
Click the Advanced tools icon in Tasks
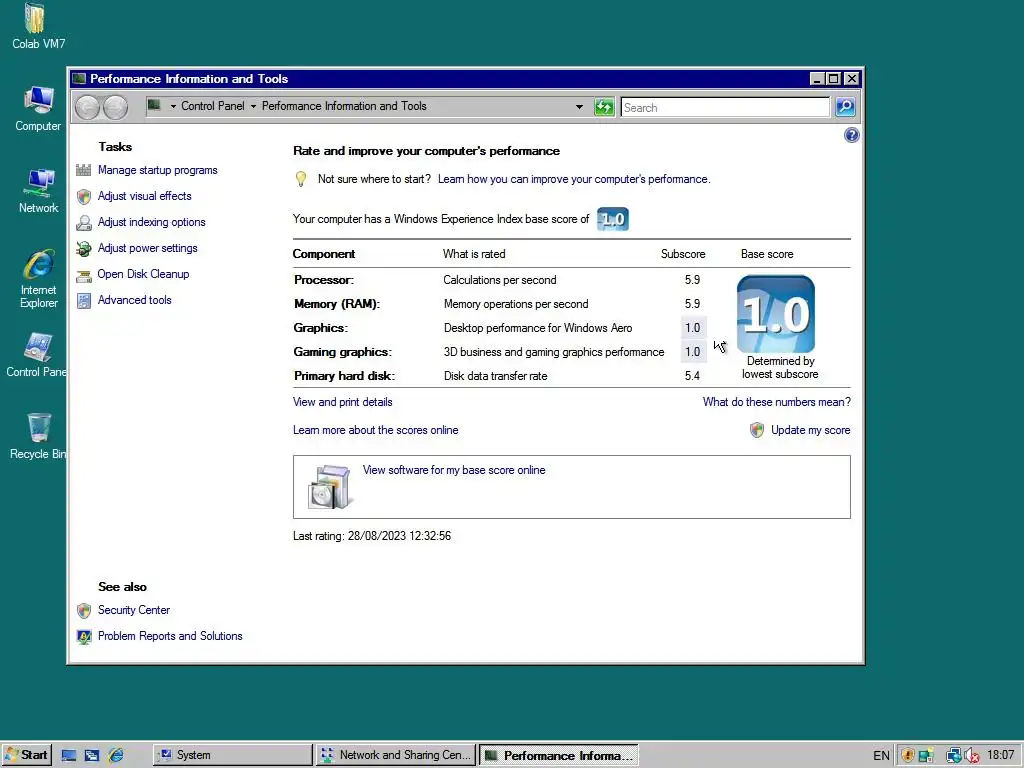[x=84, y=300]
